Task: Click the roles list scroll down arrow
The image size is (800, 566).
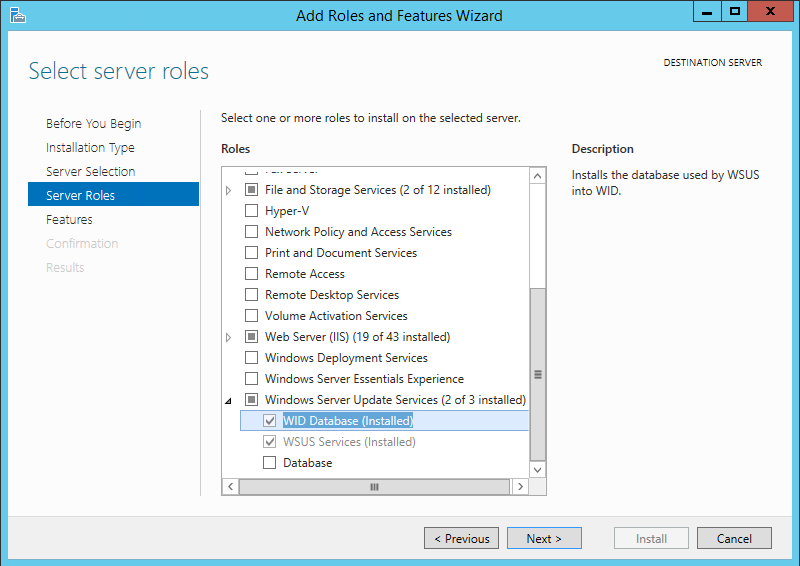Action: [538, 468]
